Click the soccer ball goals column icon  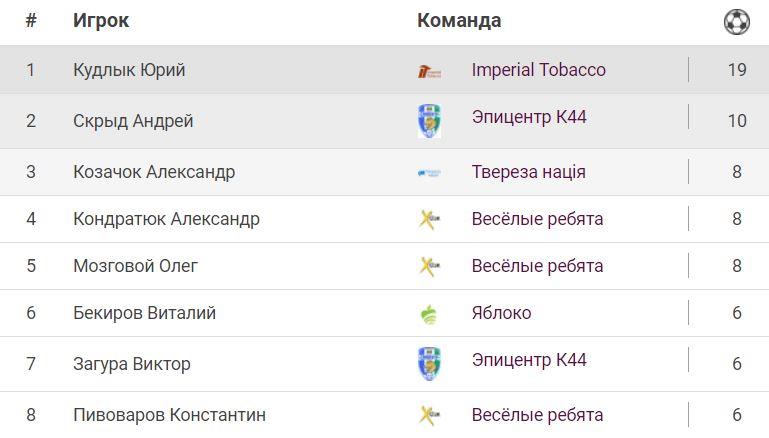pyautogui.click(x=736, y=22)
